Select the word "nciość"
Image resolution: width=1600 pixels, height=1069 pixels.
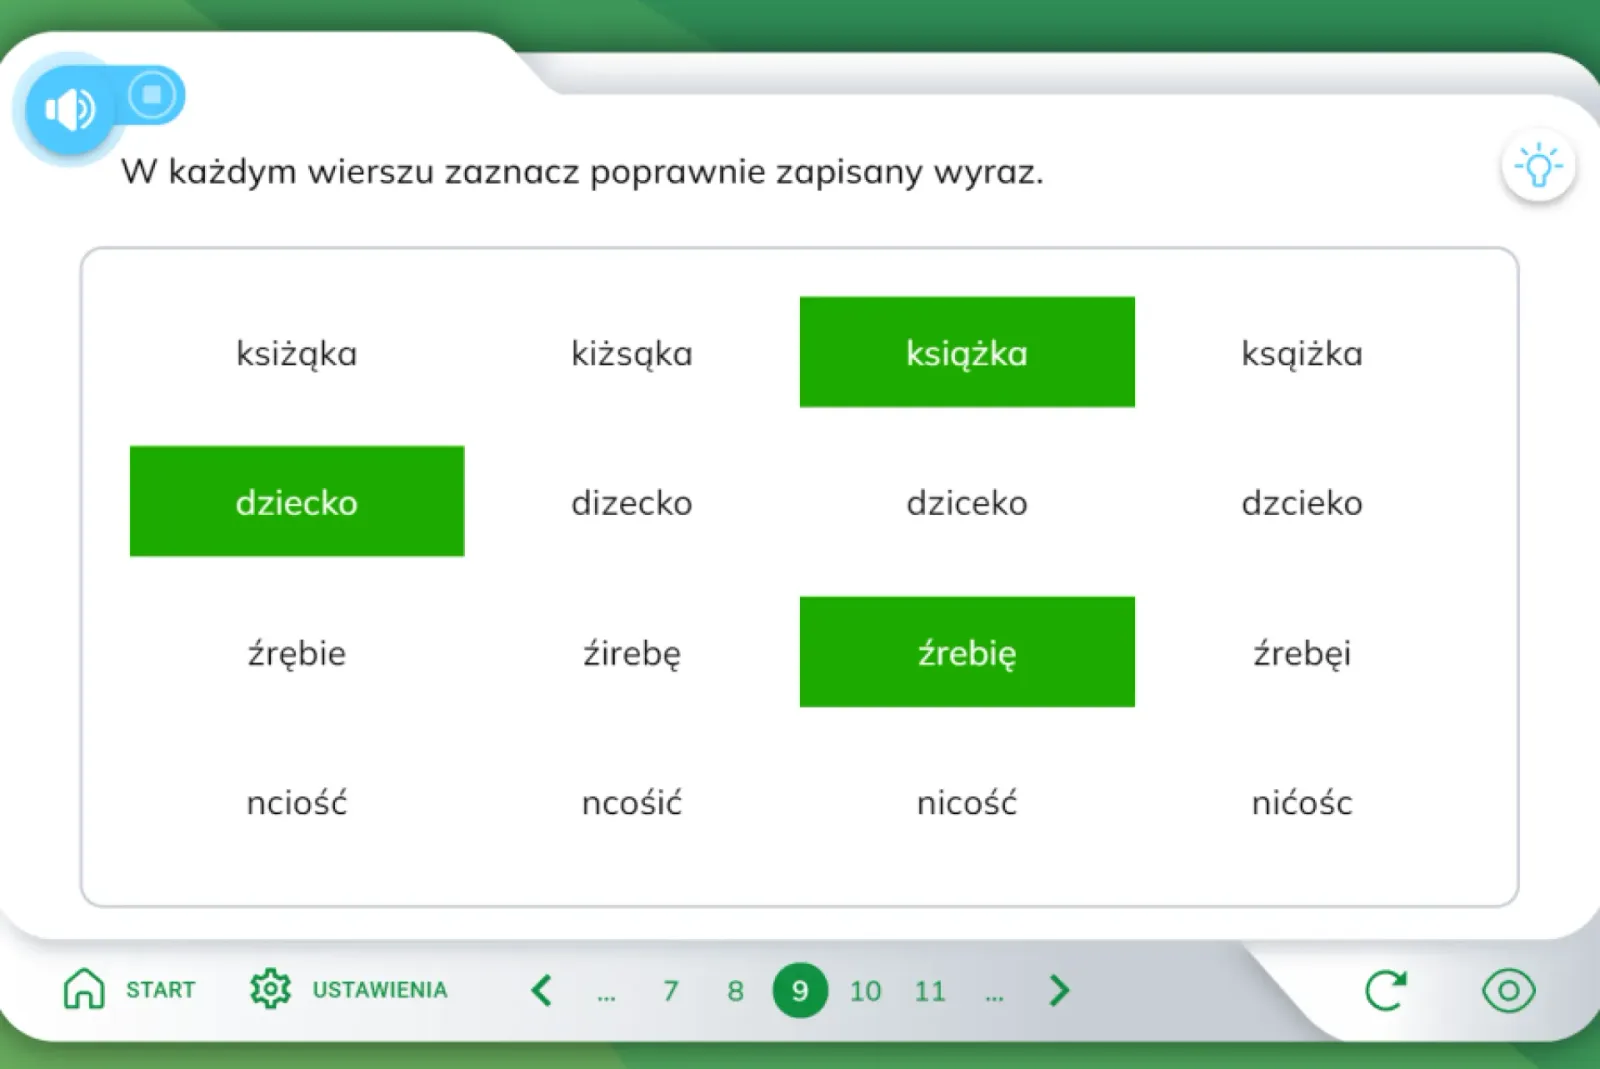click(x=297, y=802)
